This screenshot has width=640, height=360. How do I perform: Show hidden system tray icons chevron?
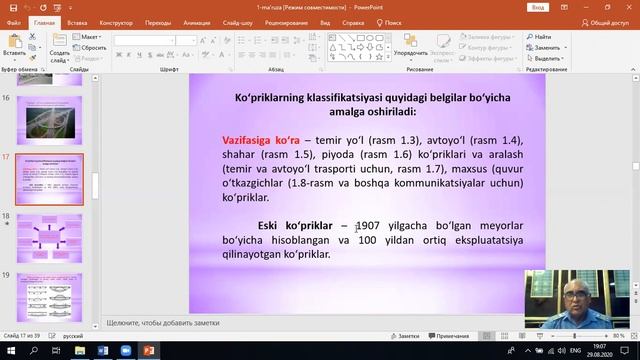528,351
